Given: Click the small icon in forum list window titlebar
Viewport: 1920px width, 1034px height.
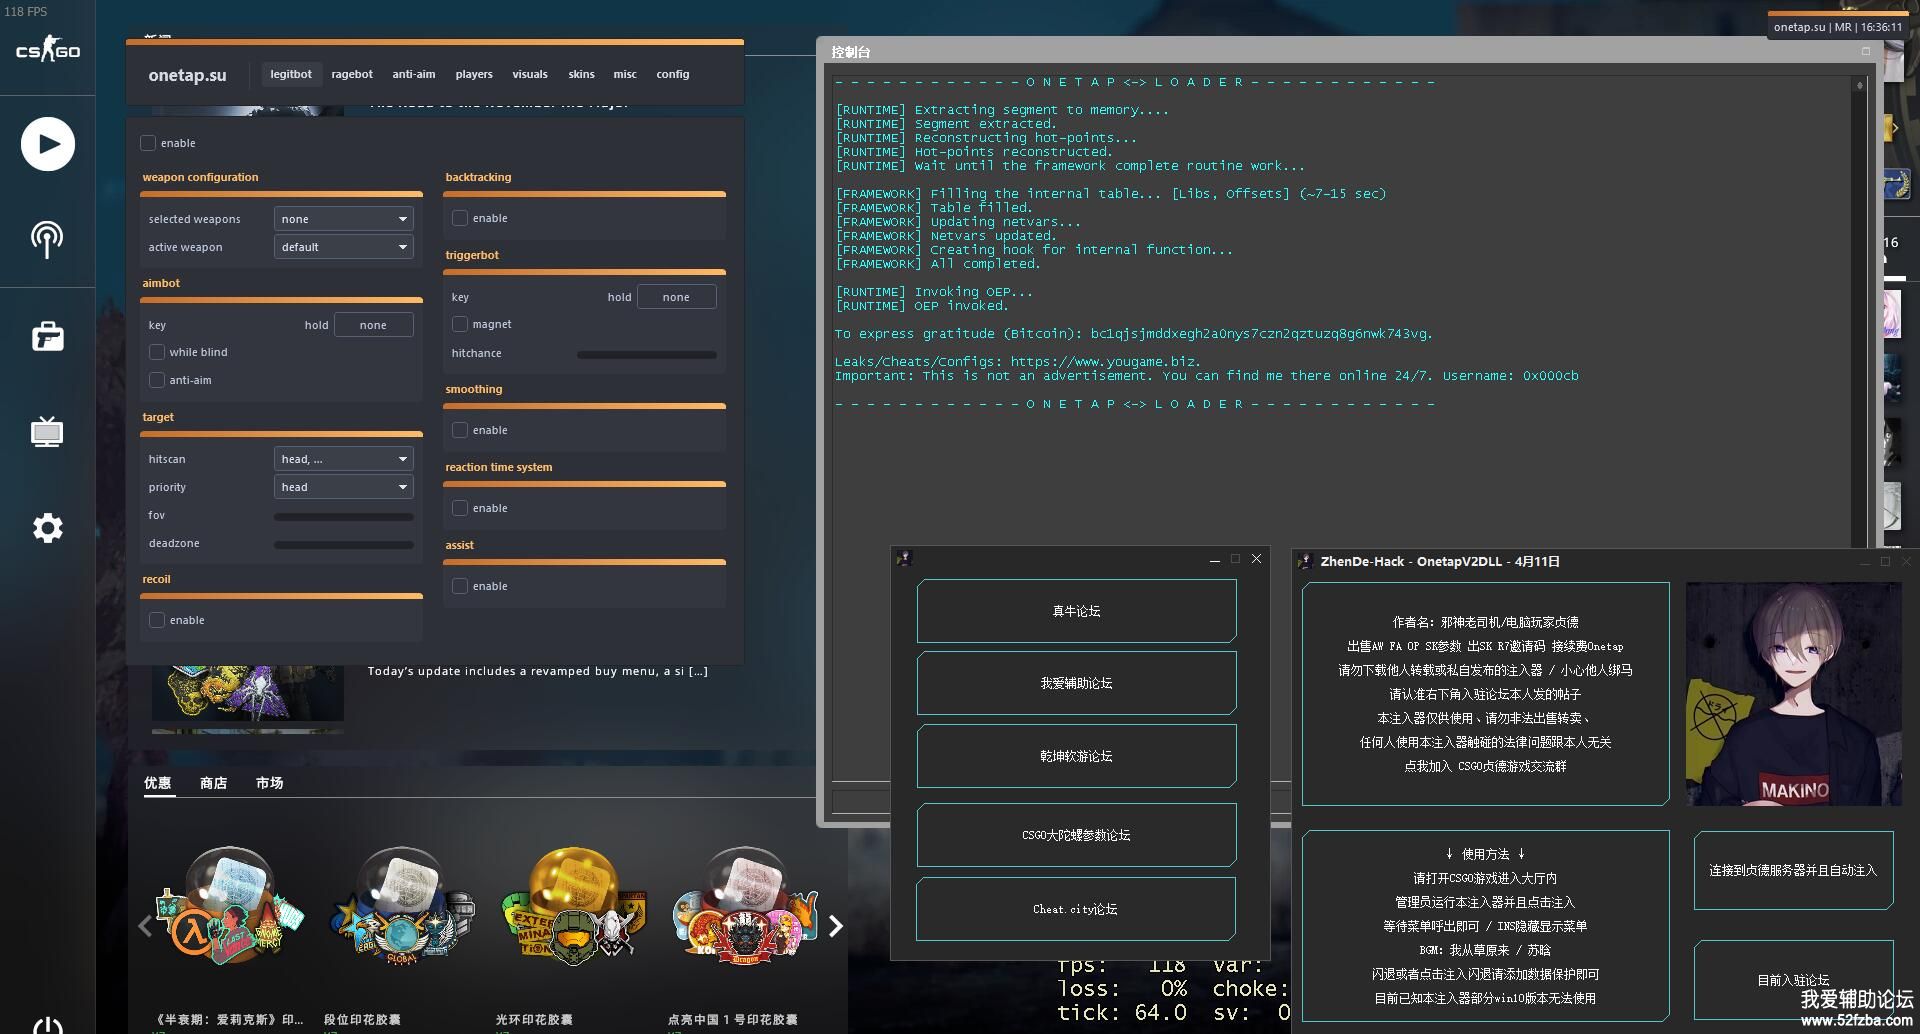Looking at the screenshot, I should 904,559.
